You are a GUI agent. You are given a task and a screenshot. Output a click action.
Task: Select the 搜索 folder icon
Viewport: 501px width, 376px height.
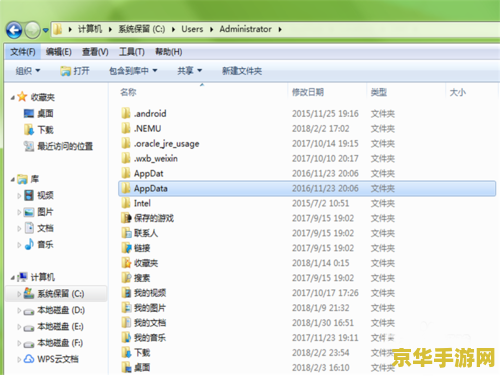click(126, 278)
